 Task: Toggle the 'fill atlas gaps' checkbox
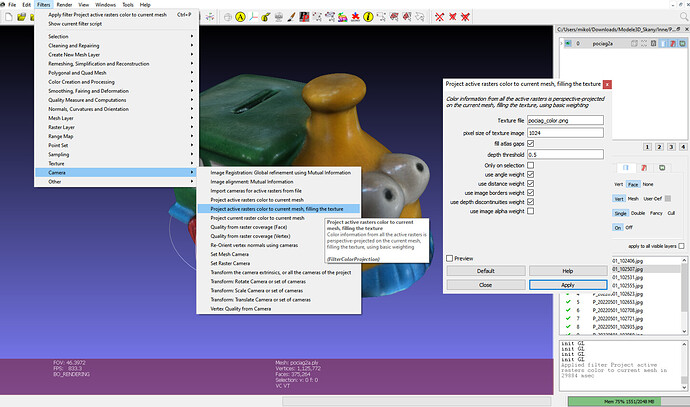530,144
